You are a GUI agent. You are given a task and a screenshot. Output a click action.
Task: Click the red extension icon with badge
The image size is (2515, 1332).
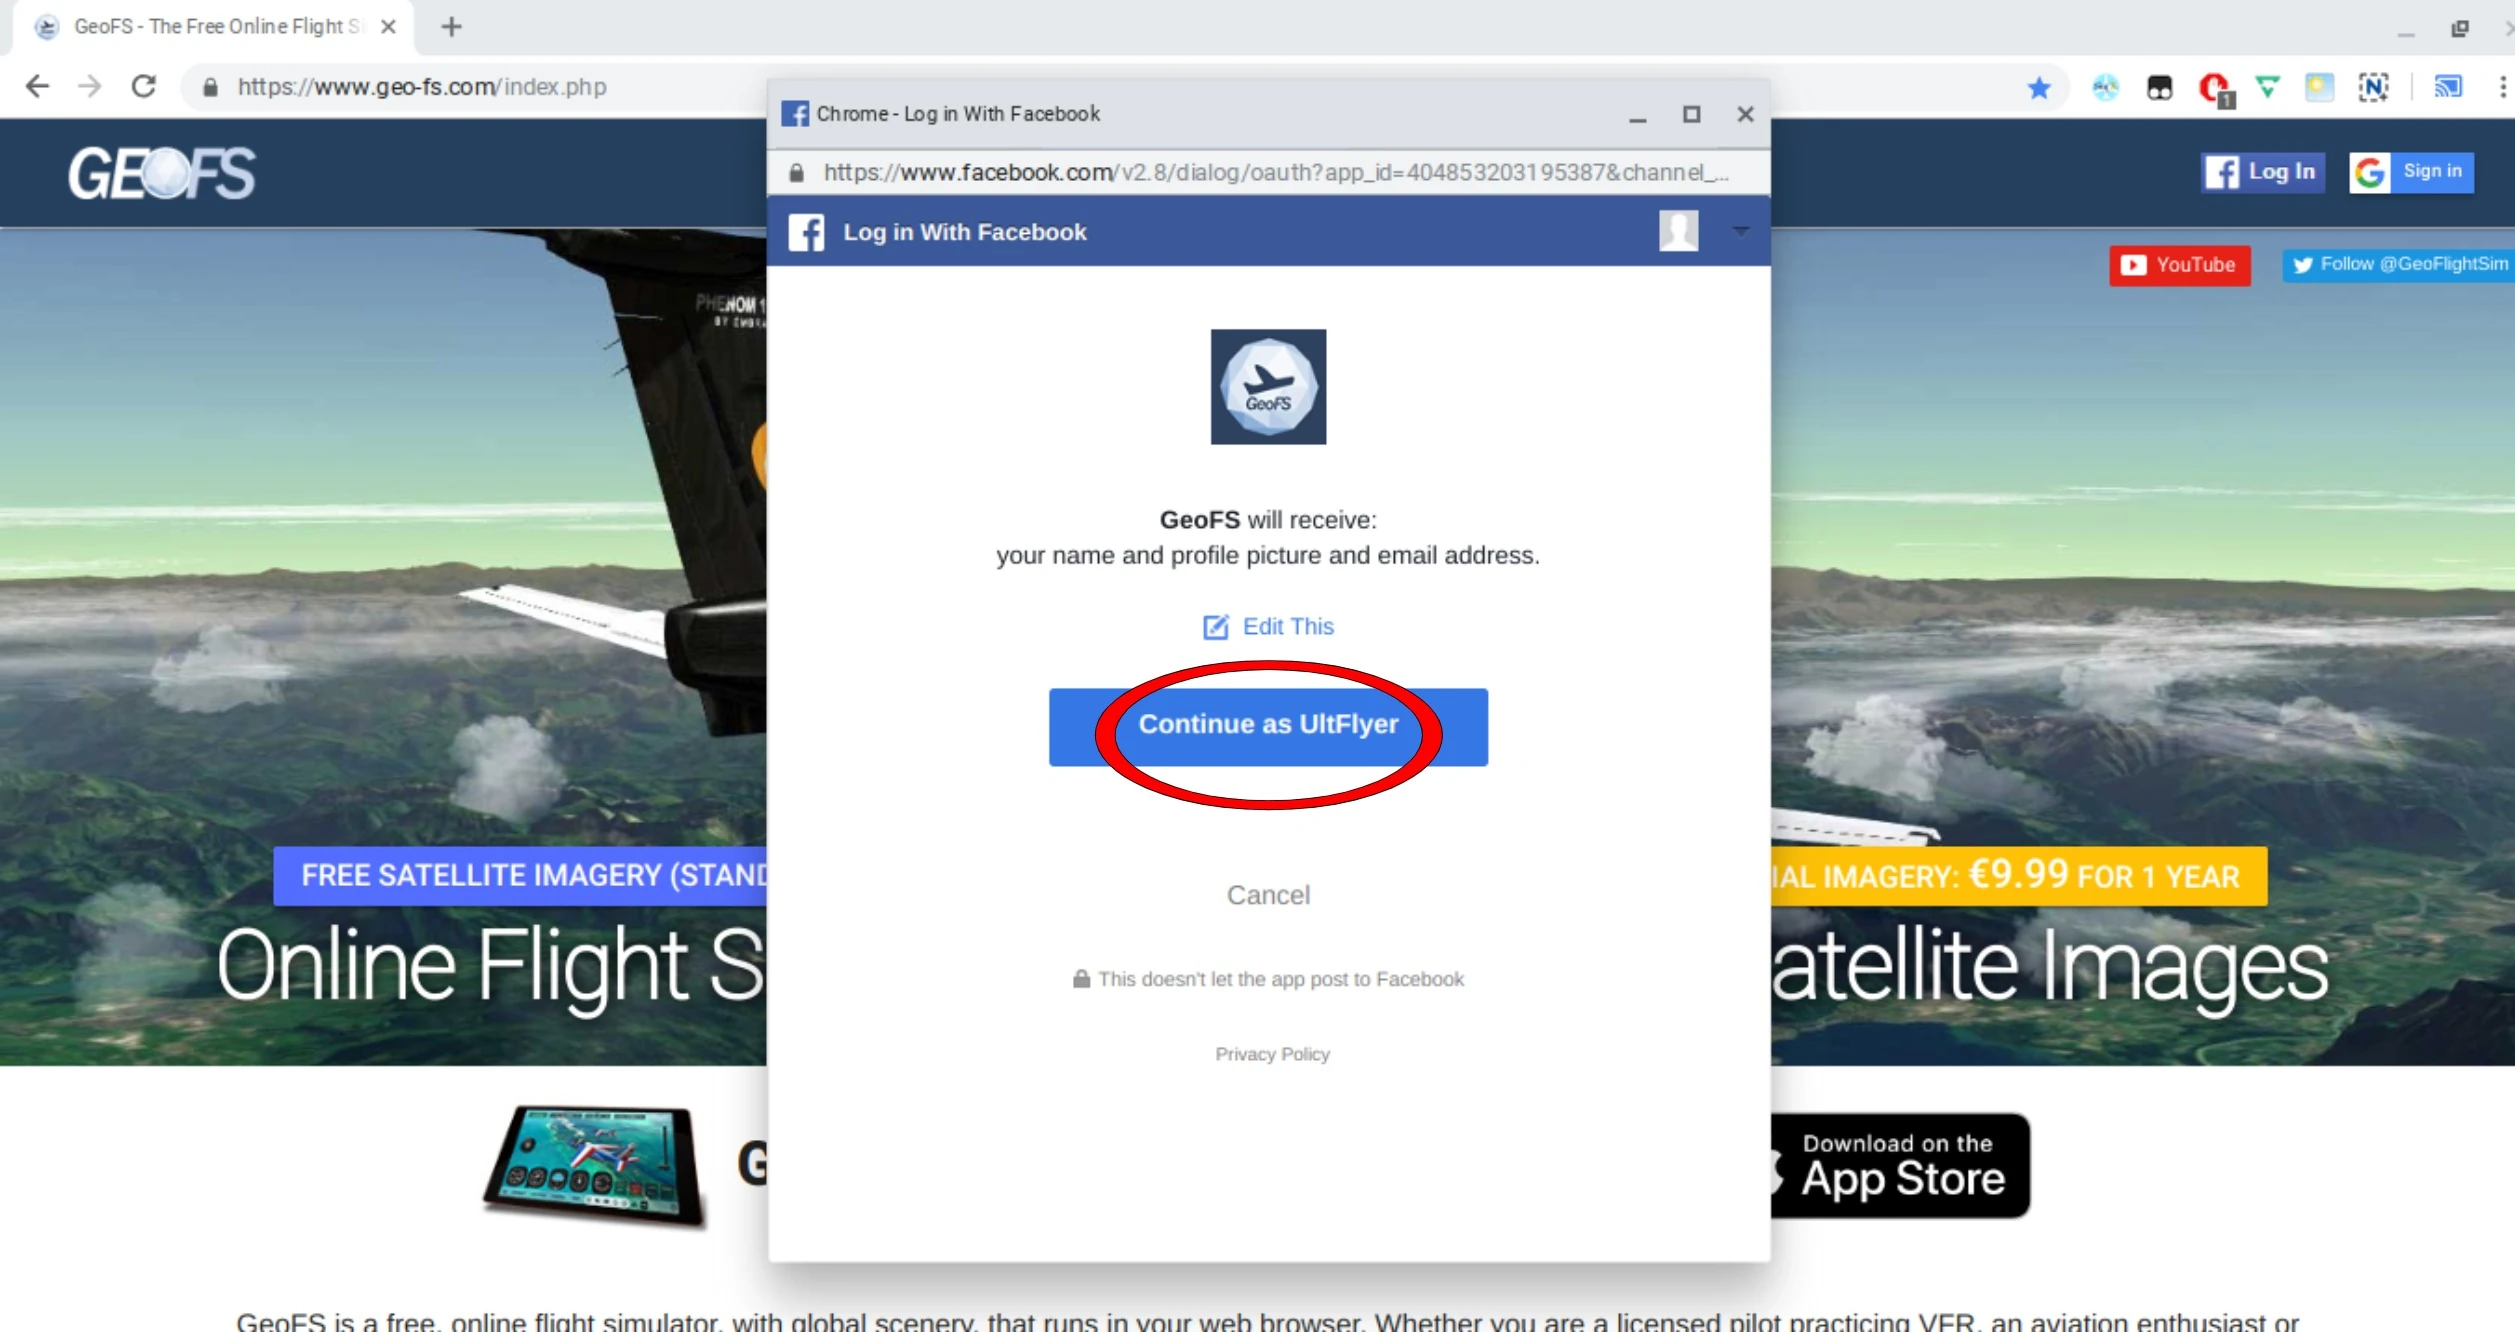pyautogui.click(x=2214, y=88)
